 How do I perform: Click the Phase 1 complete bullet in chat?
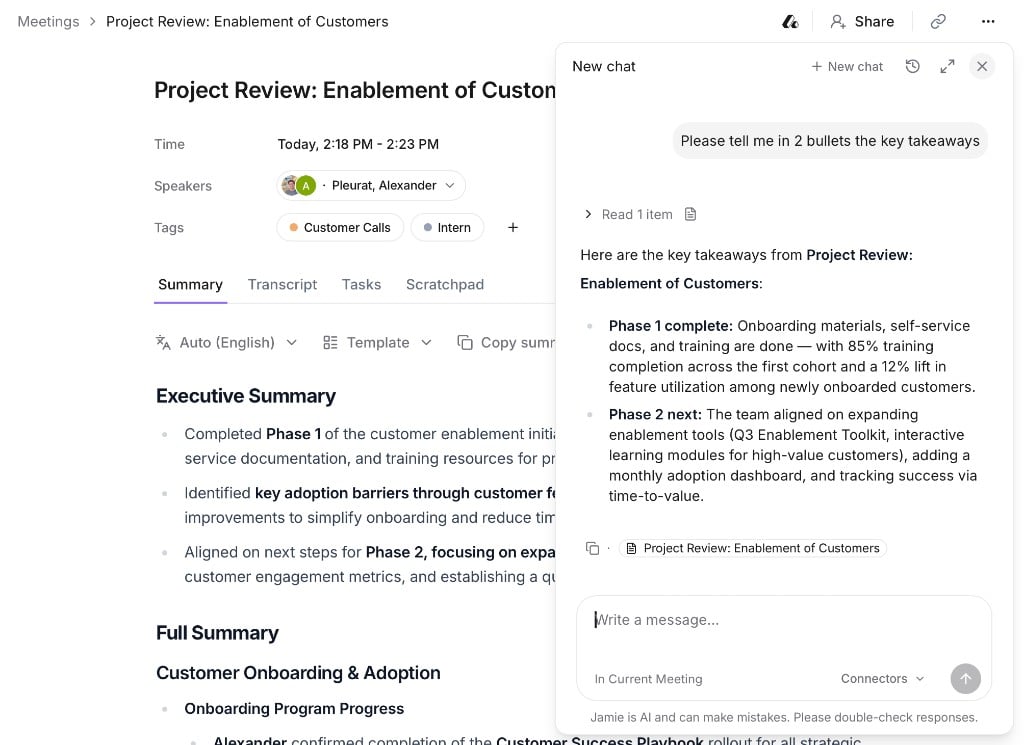[x=792, y=356]
